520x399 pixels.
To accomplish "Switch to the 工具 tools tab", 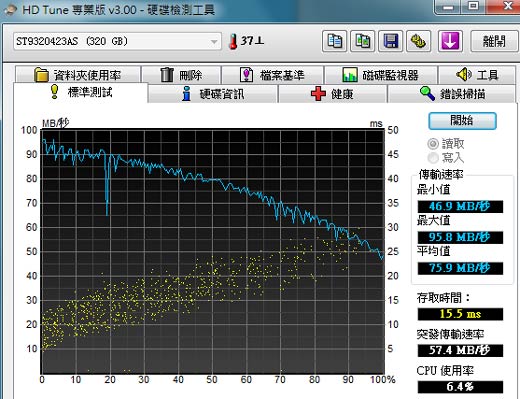I will (477, 75).
